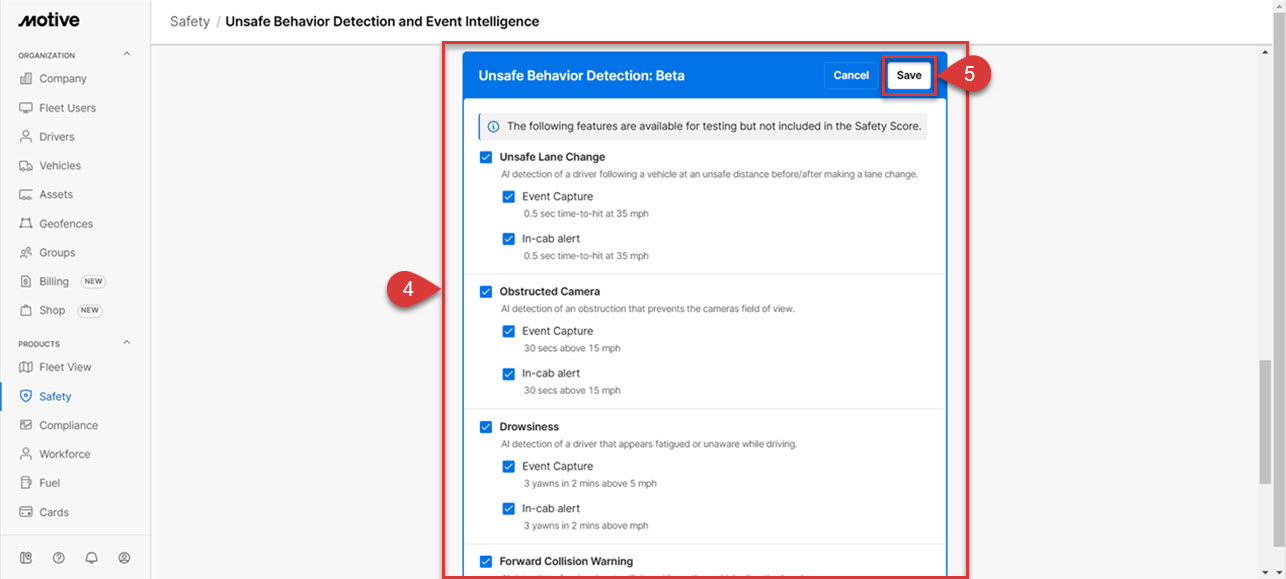The height and width of the screenshot is (579, 1286).
Task: Open the user profile icon
Action: (x=125, y=558)
